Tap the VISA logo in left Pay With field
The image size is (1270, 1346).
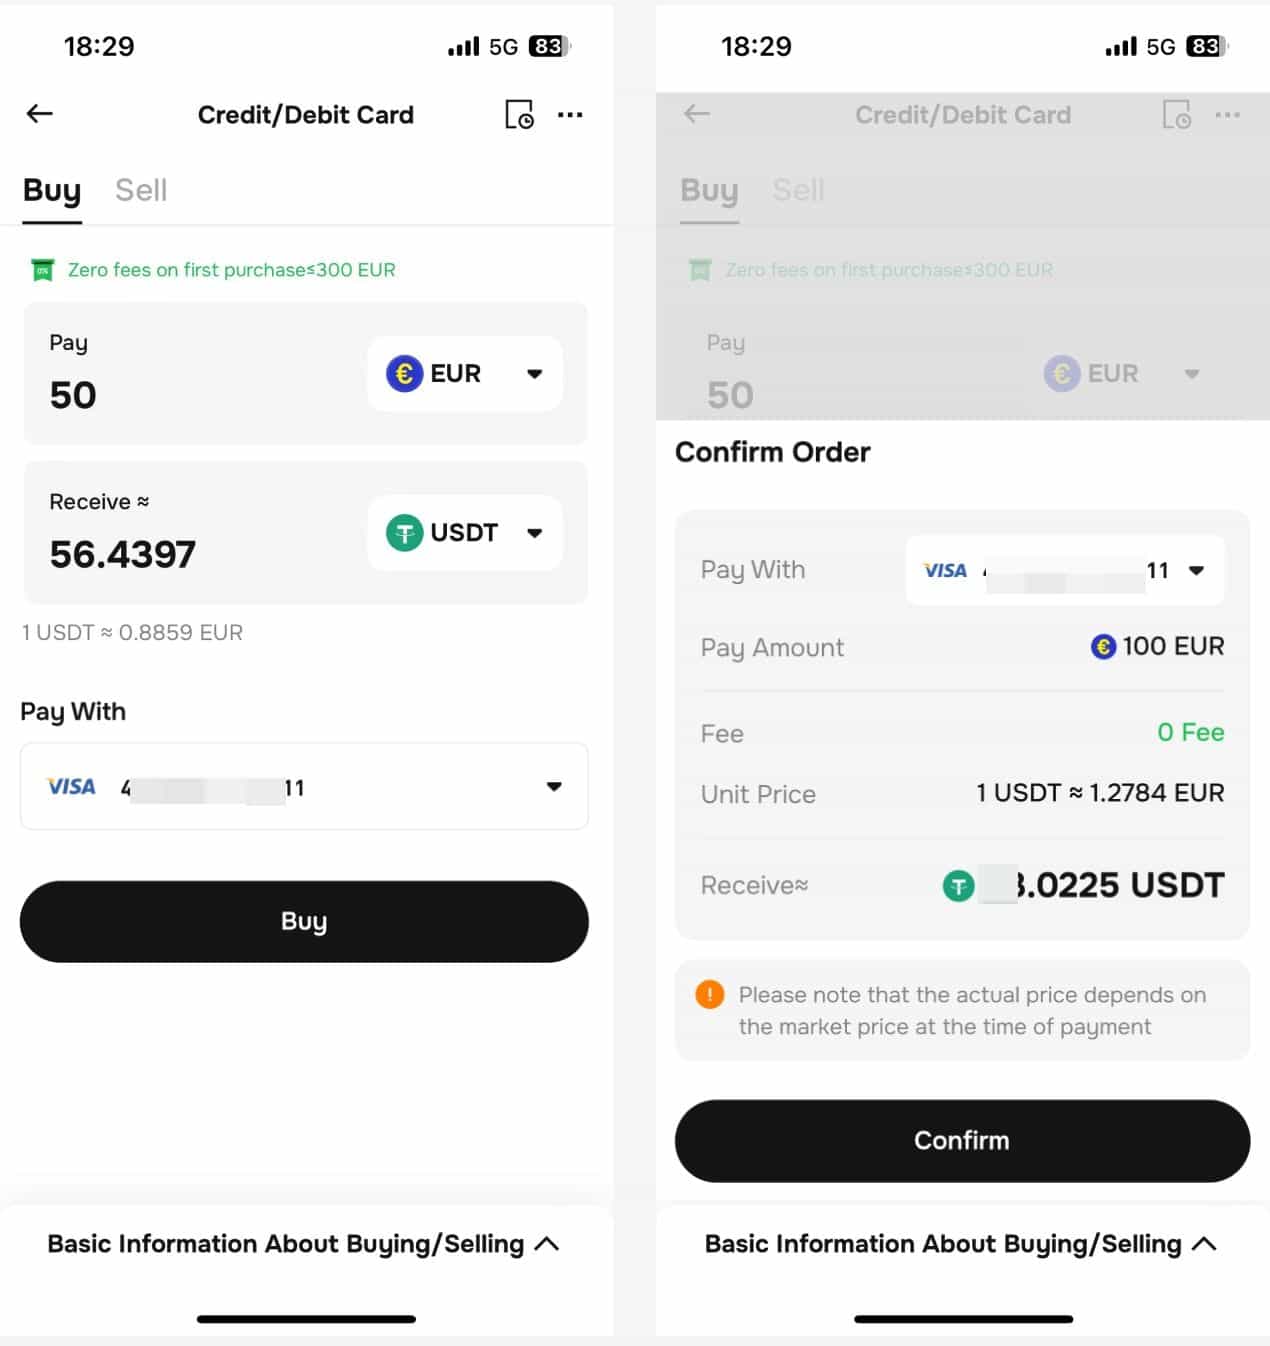[x=72, y=787]
